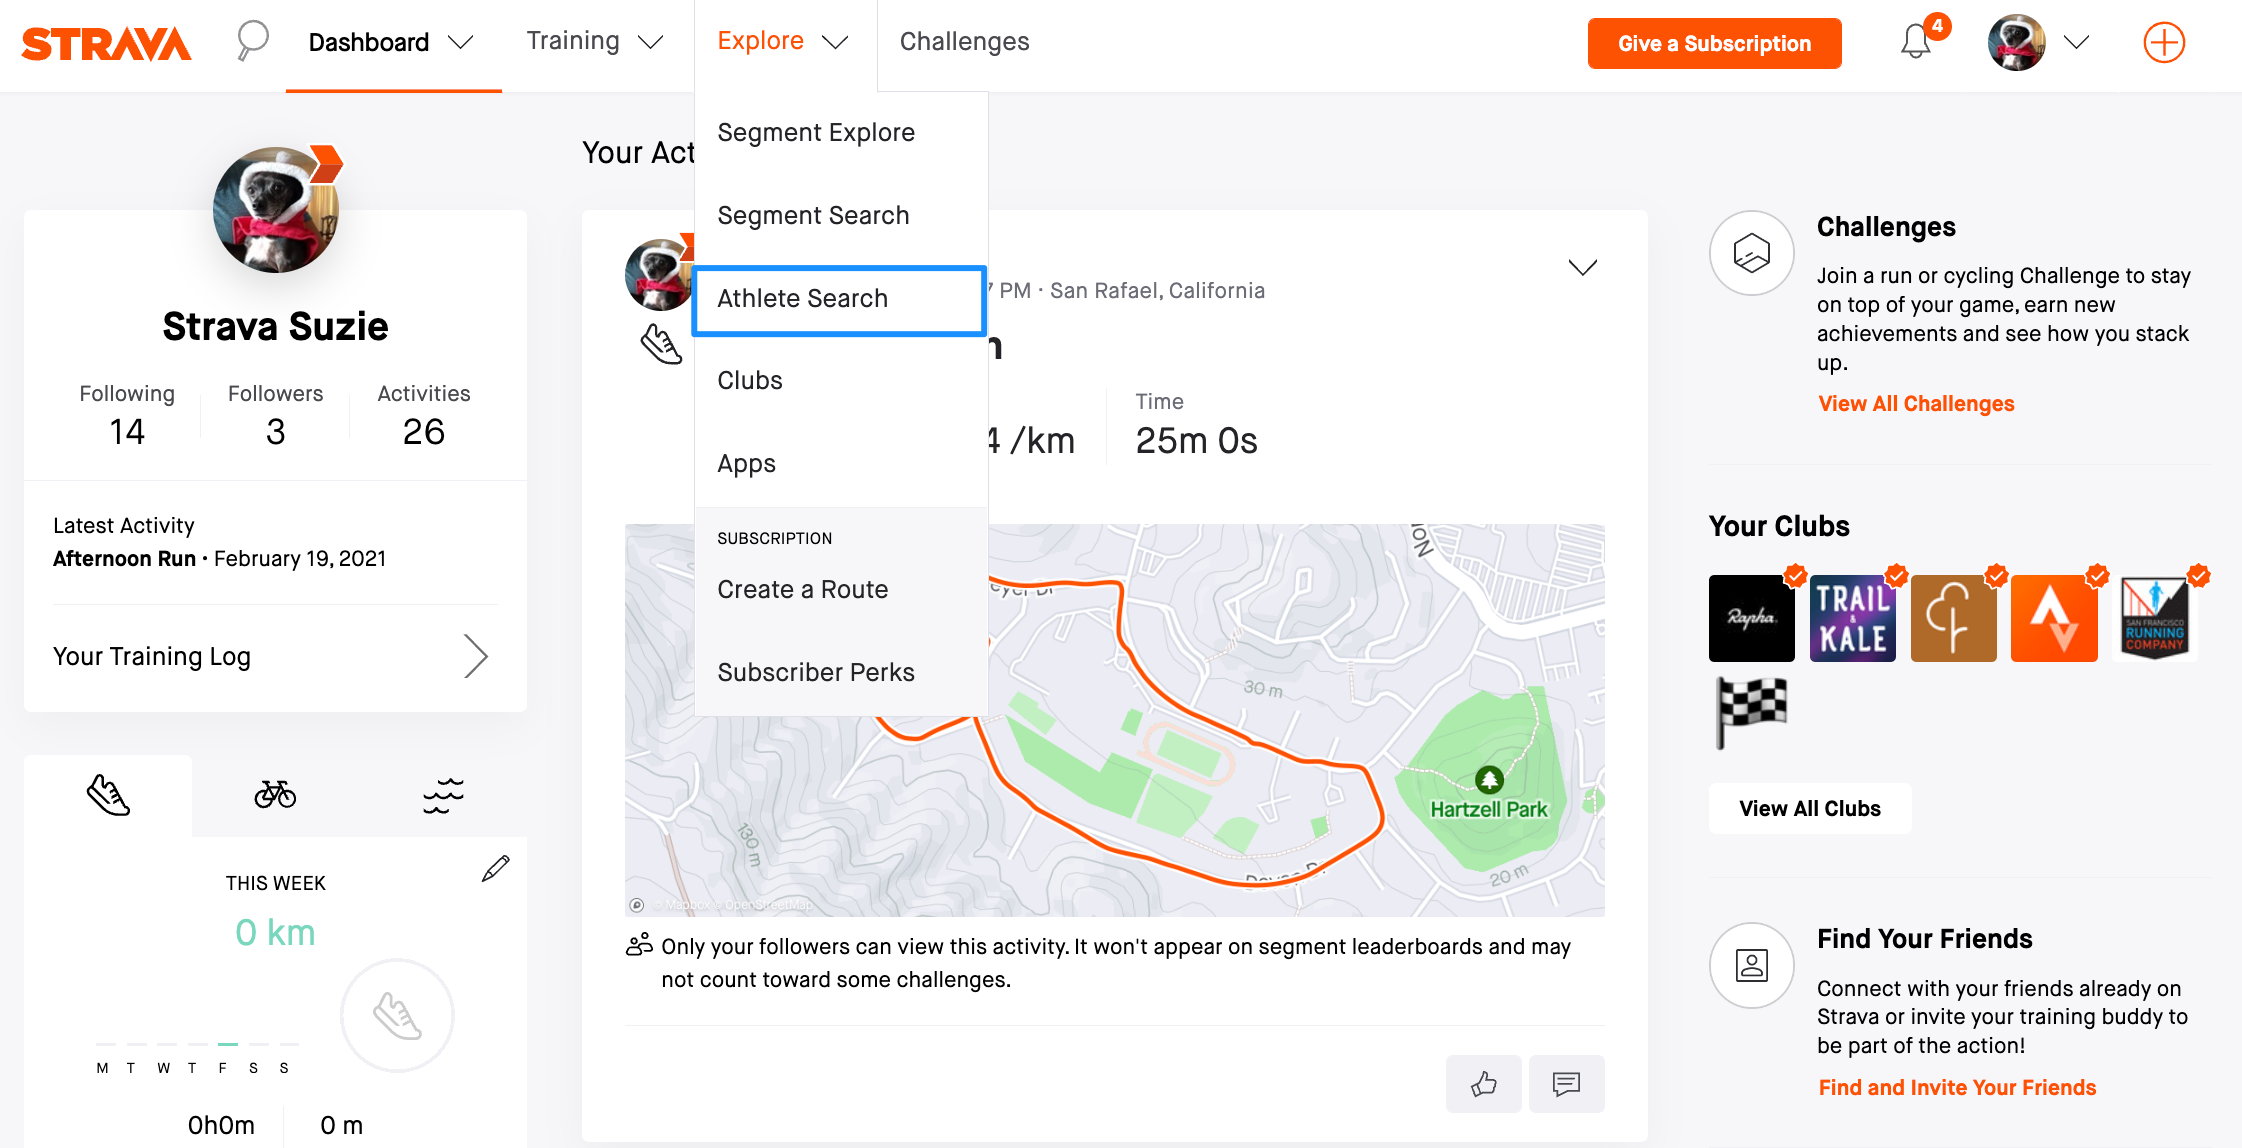Select the running shoe stats toggle
This screenshot has height=1148, width=2242.
tap(108, 795)
